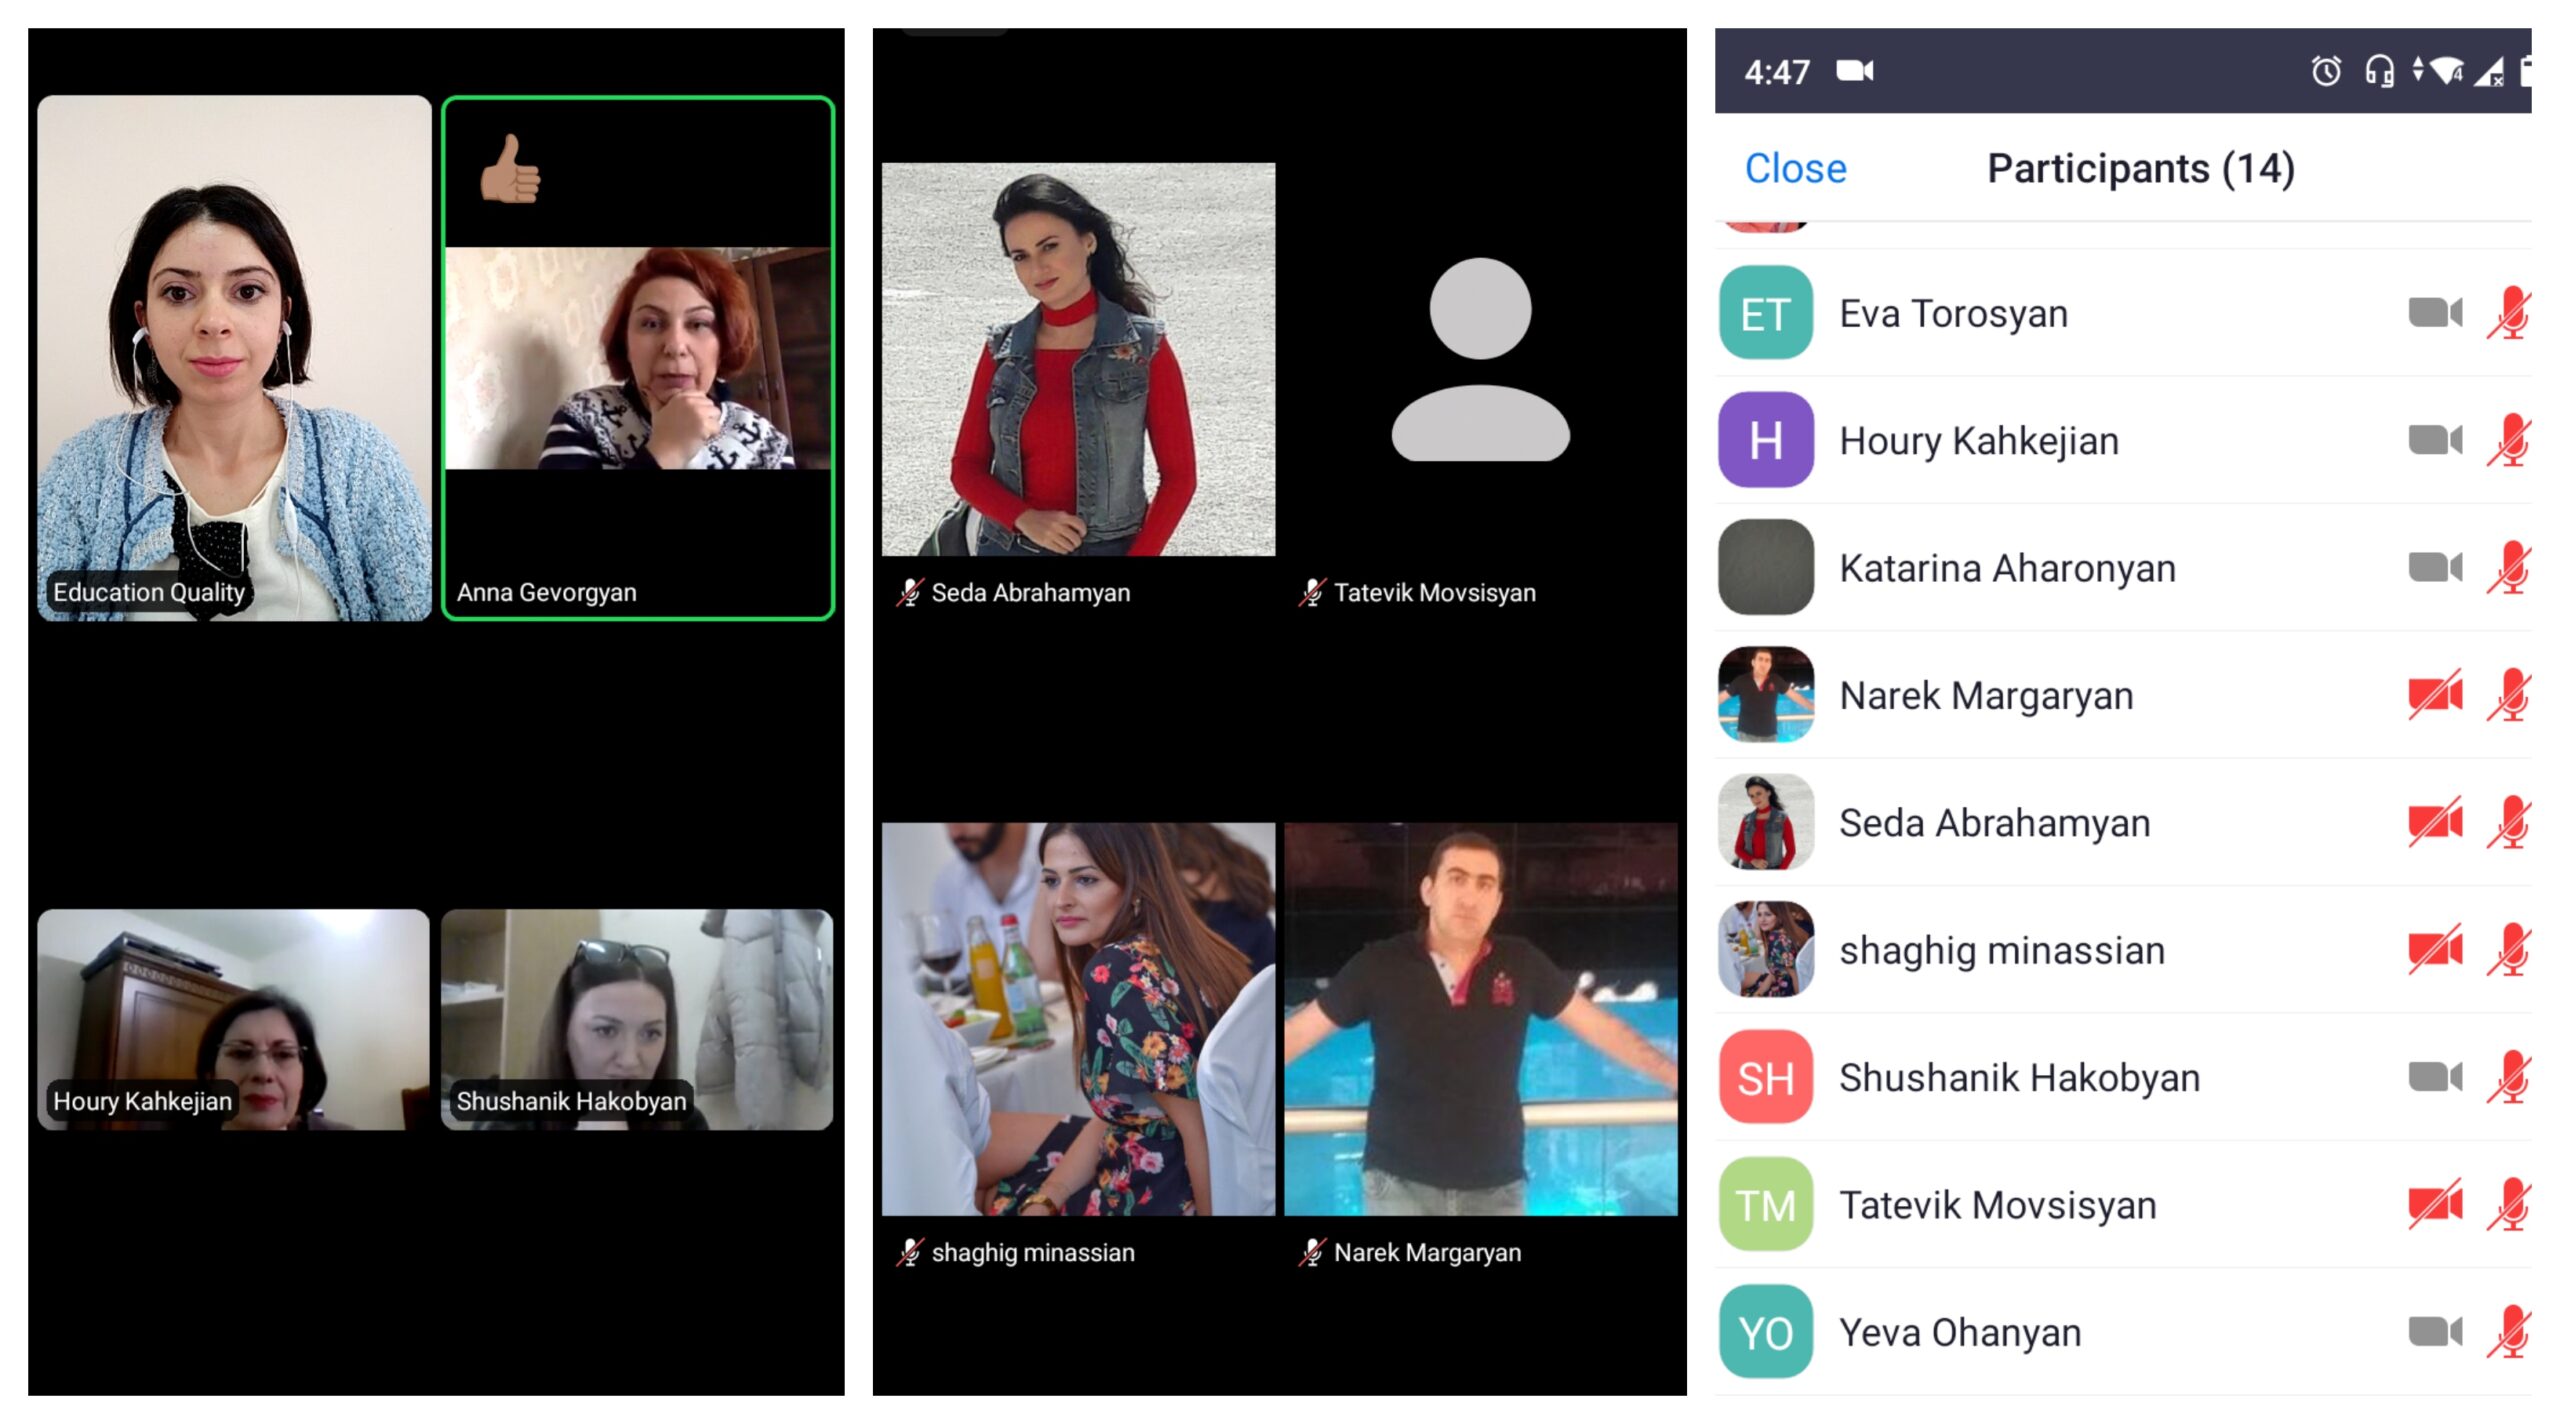
Task: Click the Tatevik Movsisyan name in list
Action: tap(1997, 1205)
